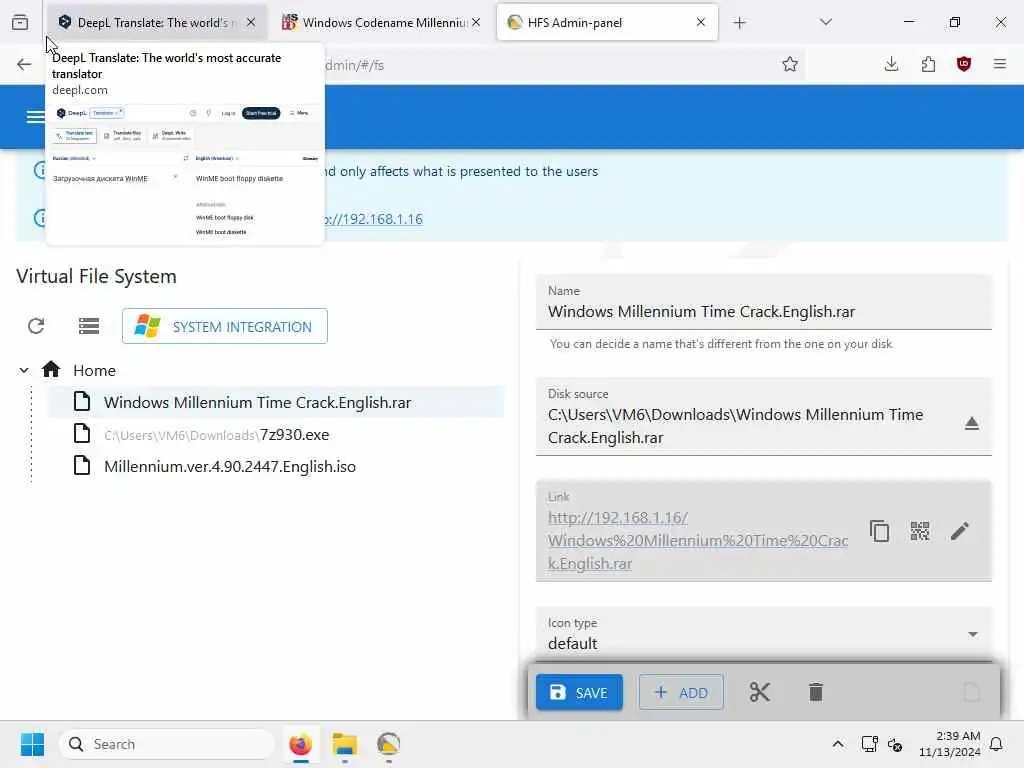Open System Integration
1024x768 pixels.
coord(225,326)
